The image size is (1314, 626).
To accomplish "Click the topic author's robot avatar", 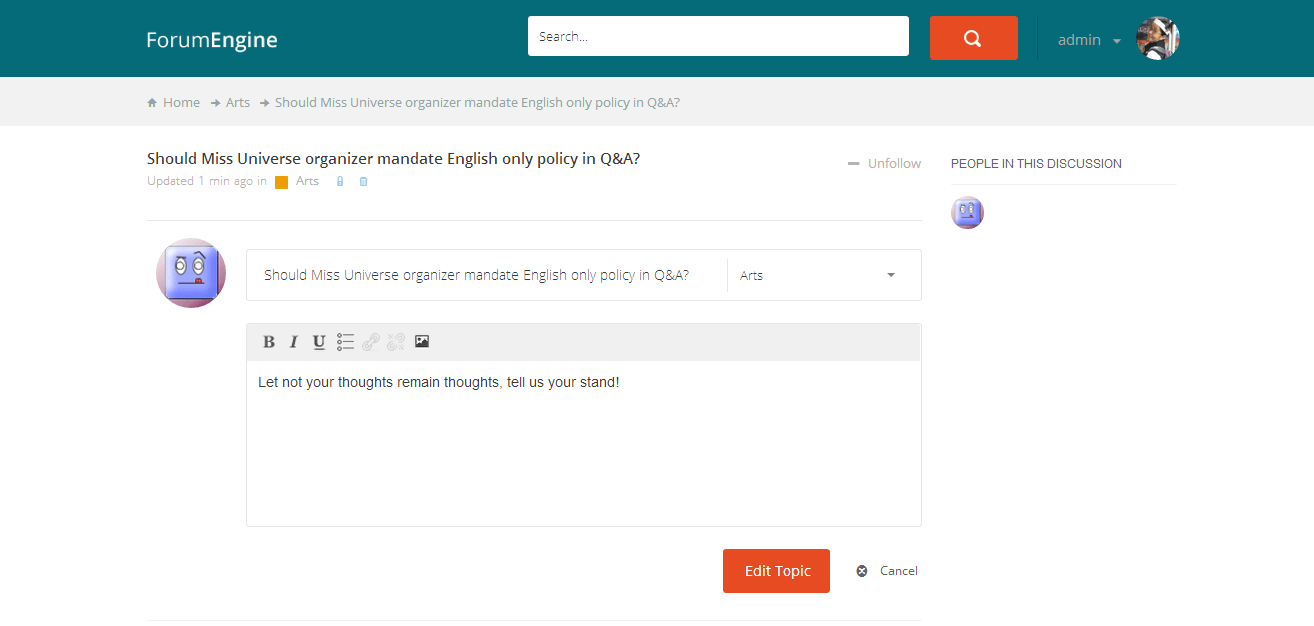I will (191, 273).
